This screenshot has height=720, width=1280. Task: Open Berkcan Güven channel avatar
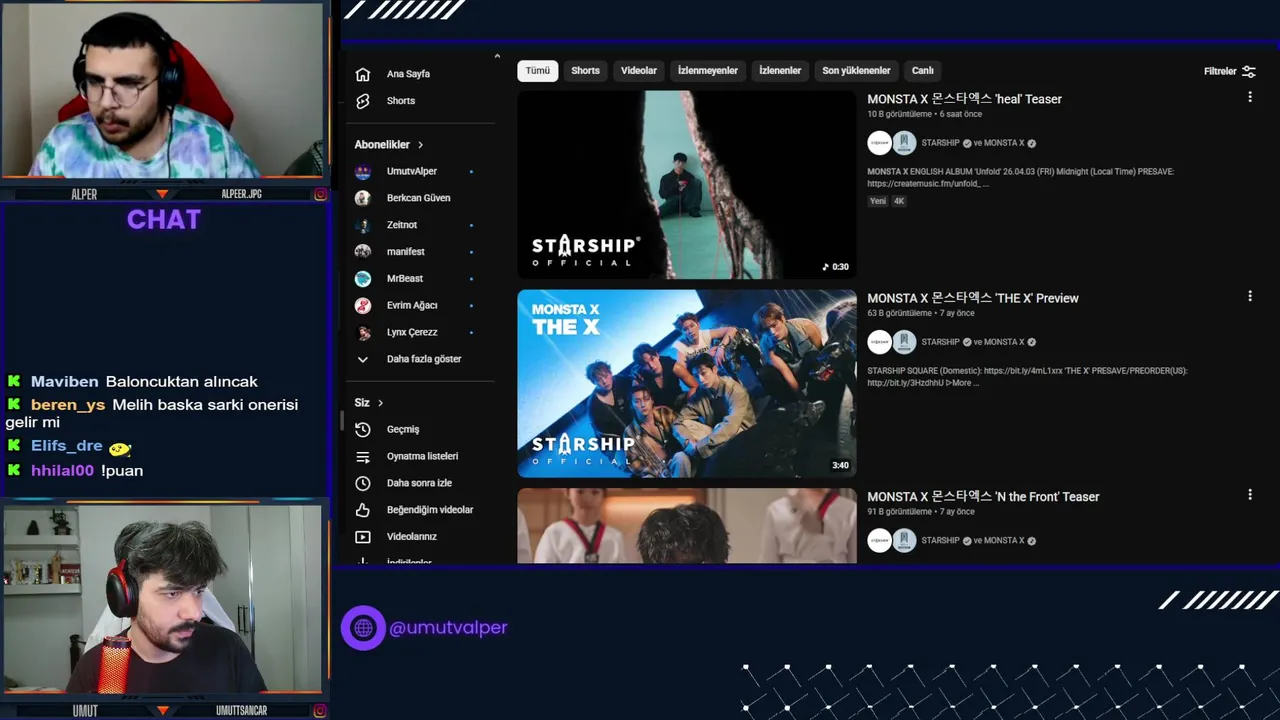point(363,198)
